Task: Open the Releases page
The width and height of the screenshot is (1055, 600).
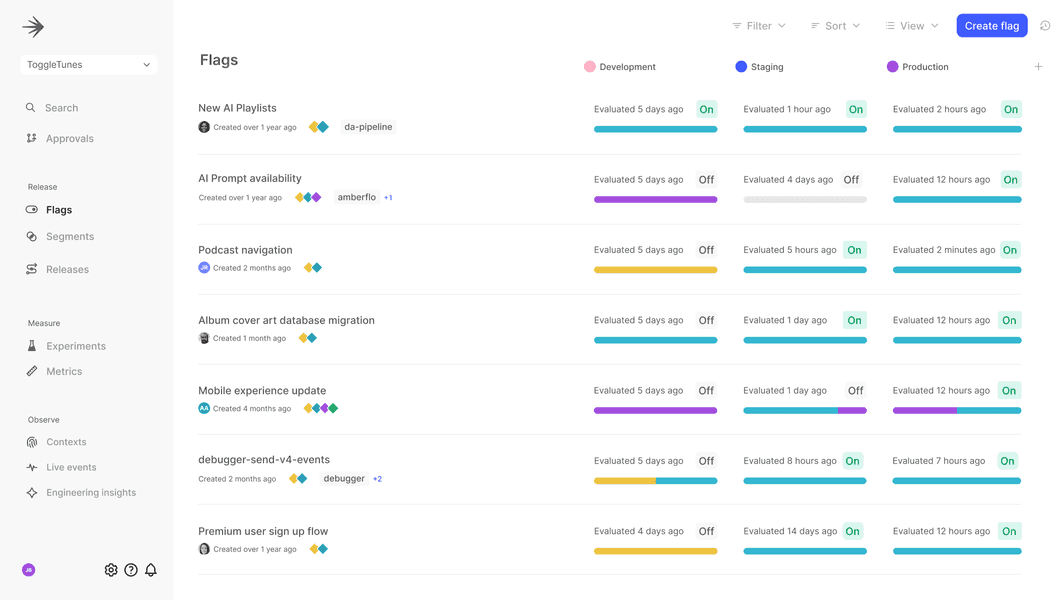Action: click(x=66, y=269)
